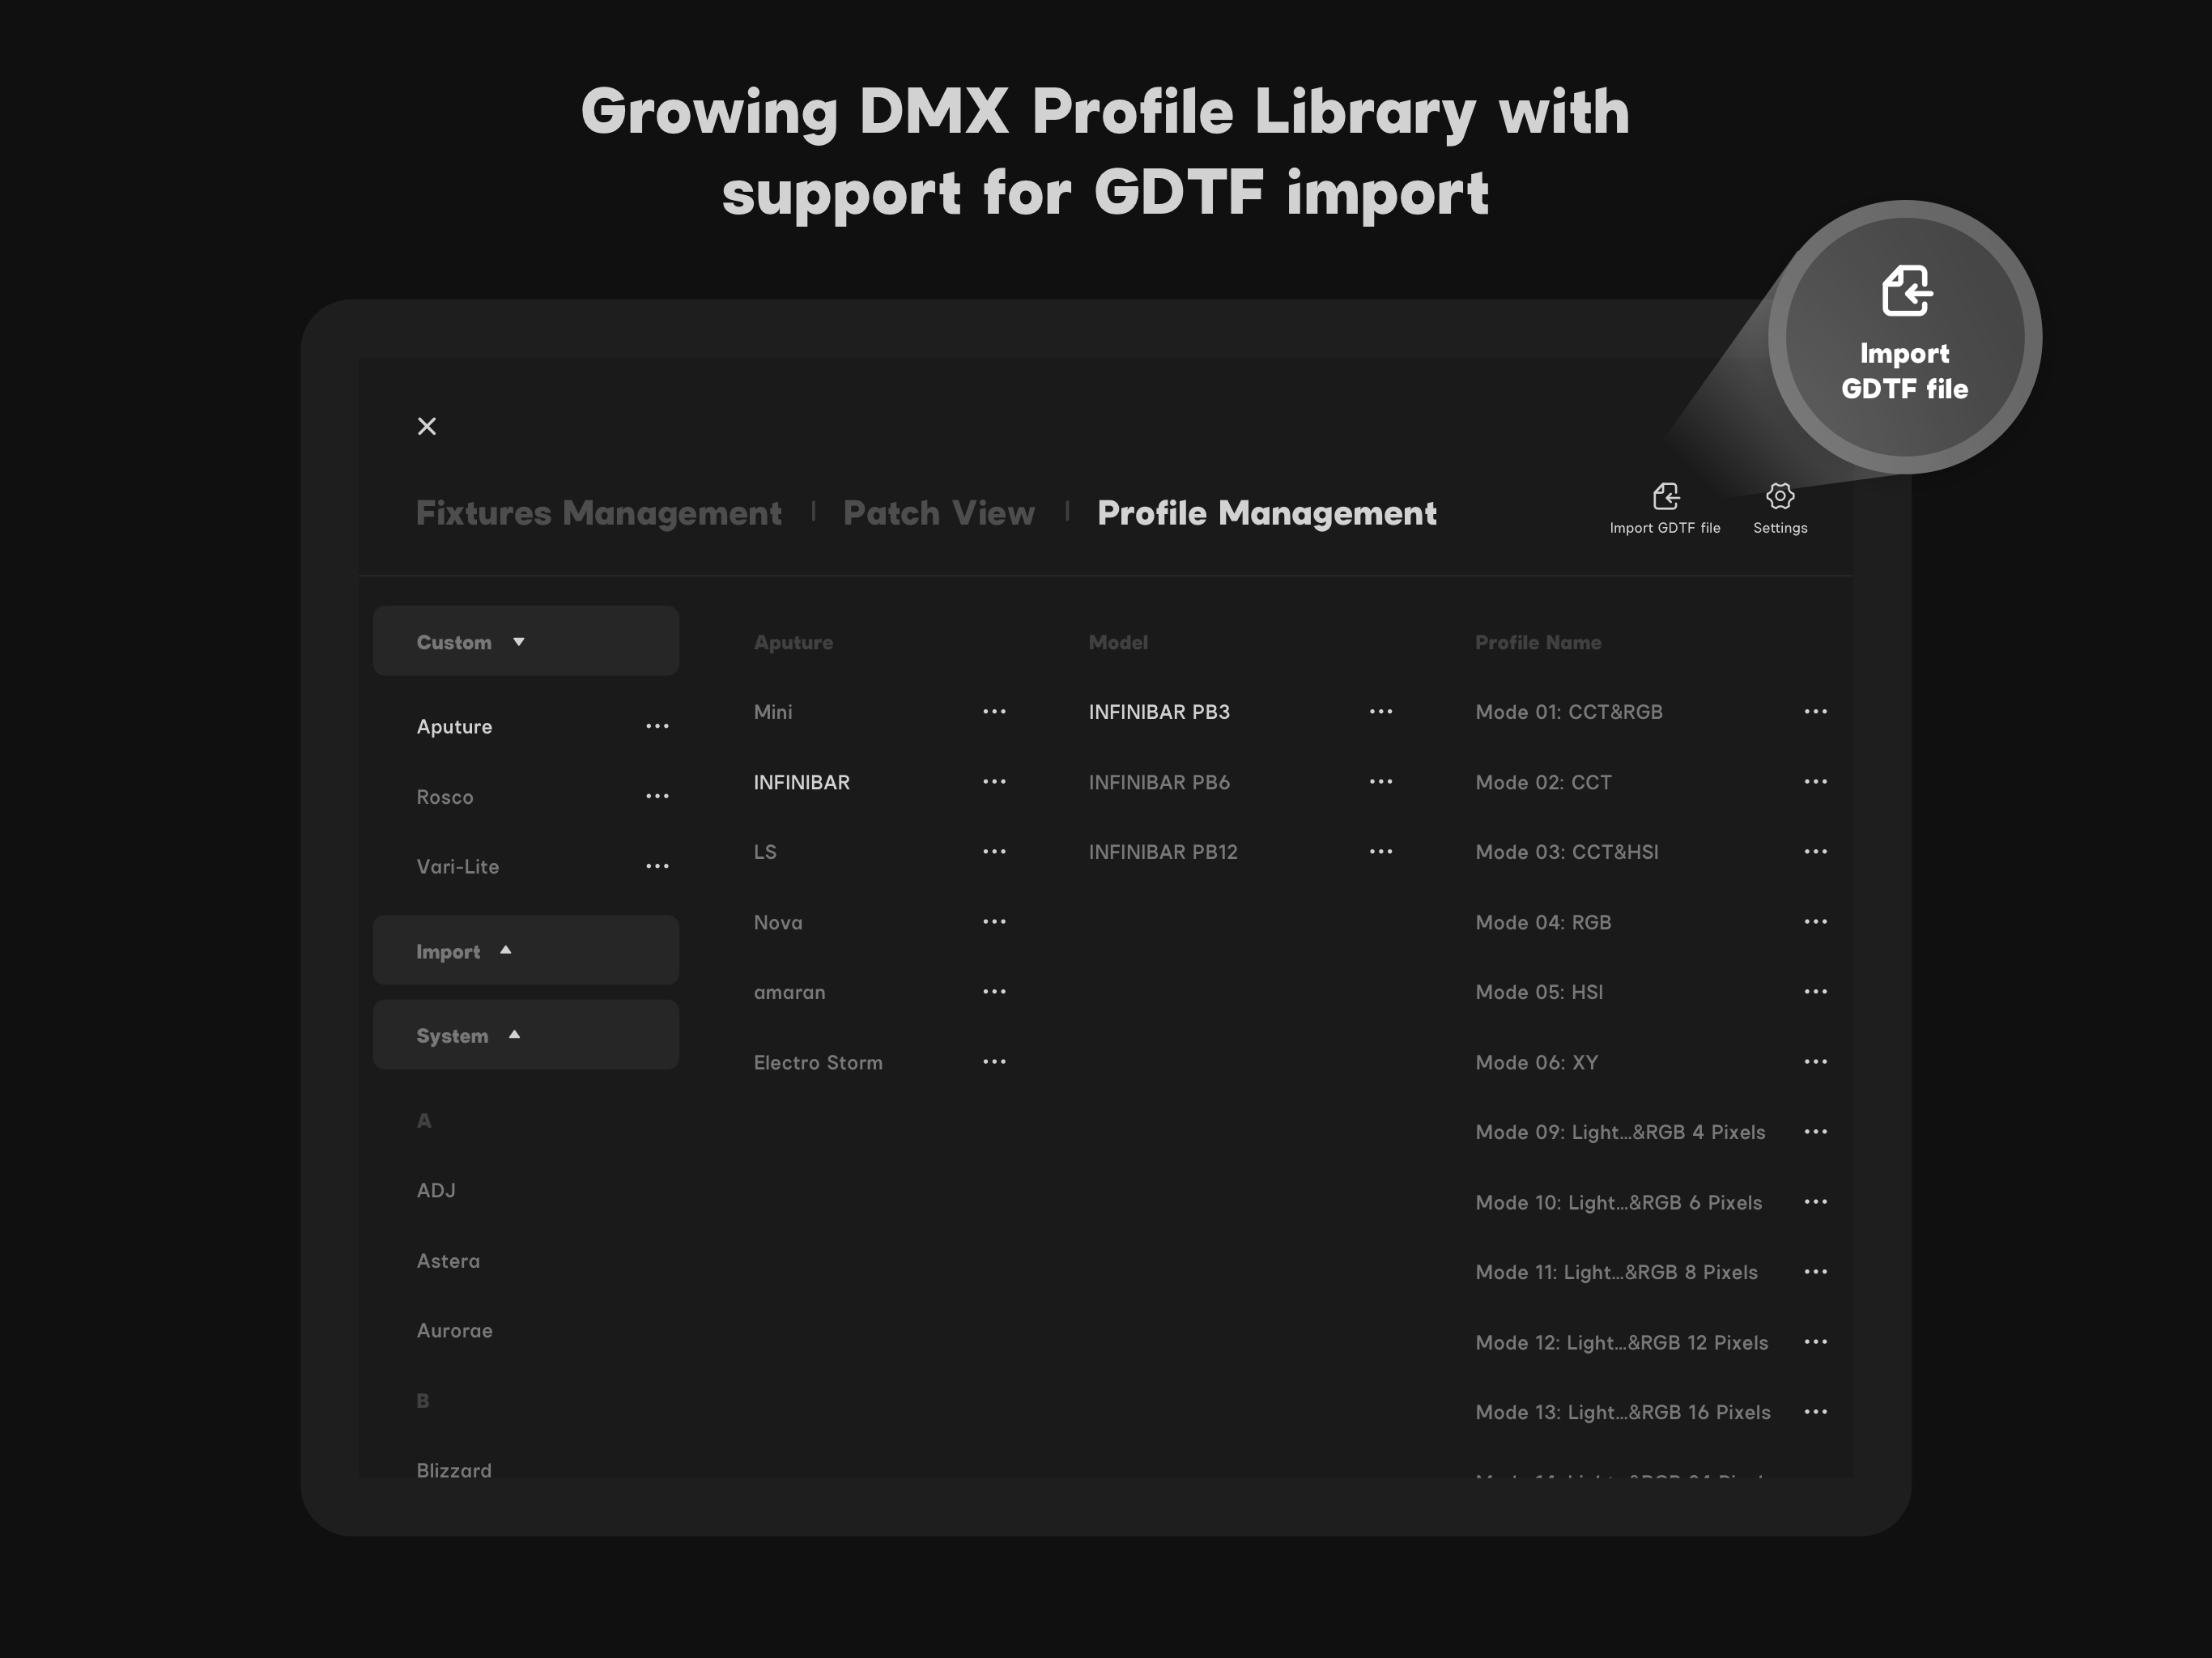The height and width of the screenshot is (1658, 2212).
Task: Open more options for Mode 06: XY
Action: (x=1816, y=1062)
